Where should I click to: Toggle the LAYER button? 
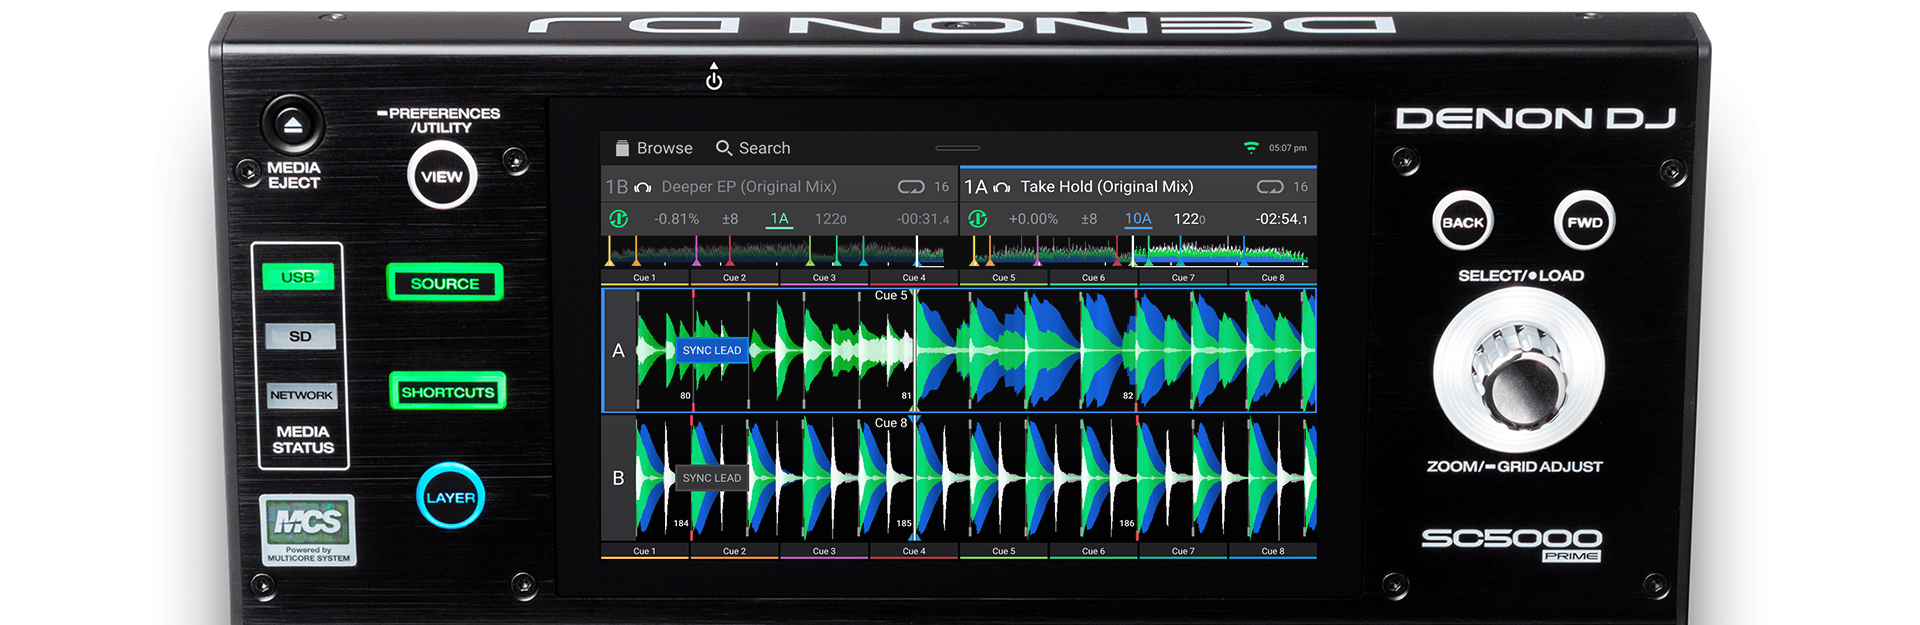click(450, 497)
